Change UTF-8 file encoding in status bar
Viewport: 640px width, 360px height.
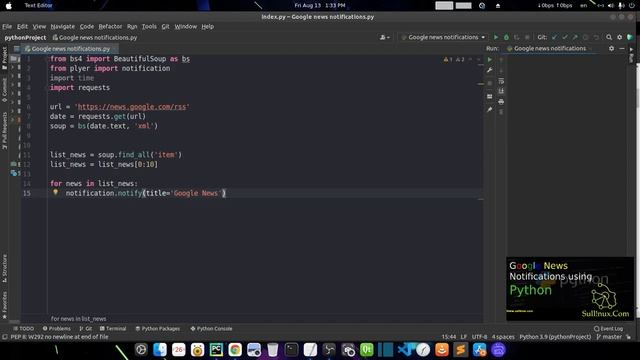pos(480,337)
